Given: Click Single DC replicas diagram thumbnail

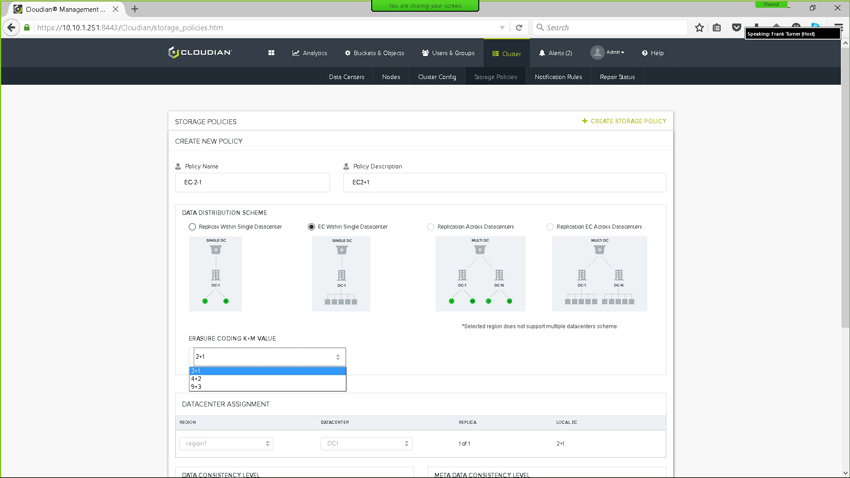Looking at the screenshot, I should (215, 274).
